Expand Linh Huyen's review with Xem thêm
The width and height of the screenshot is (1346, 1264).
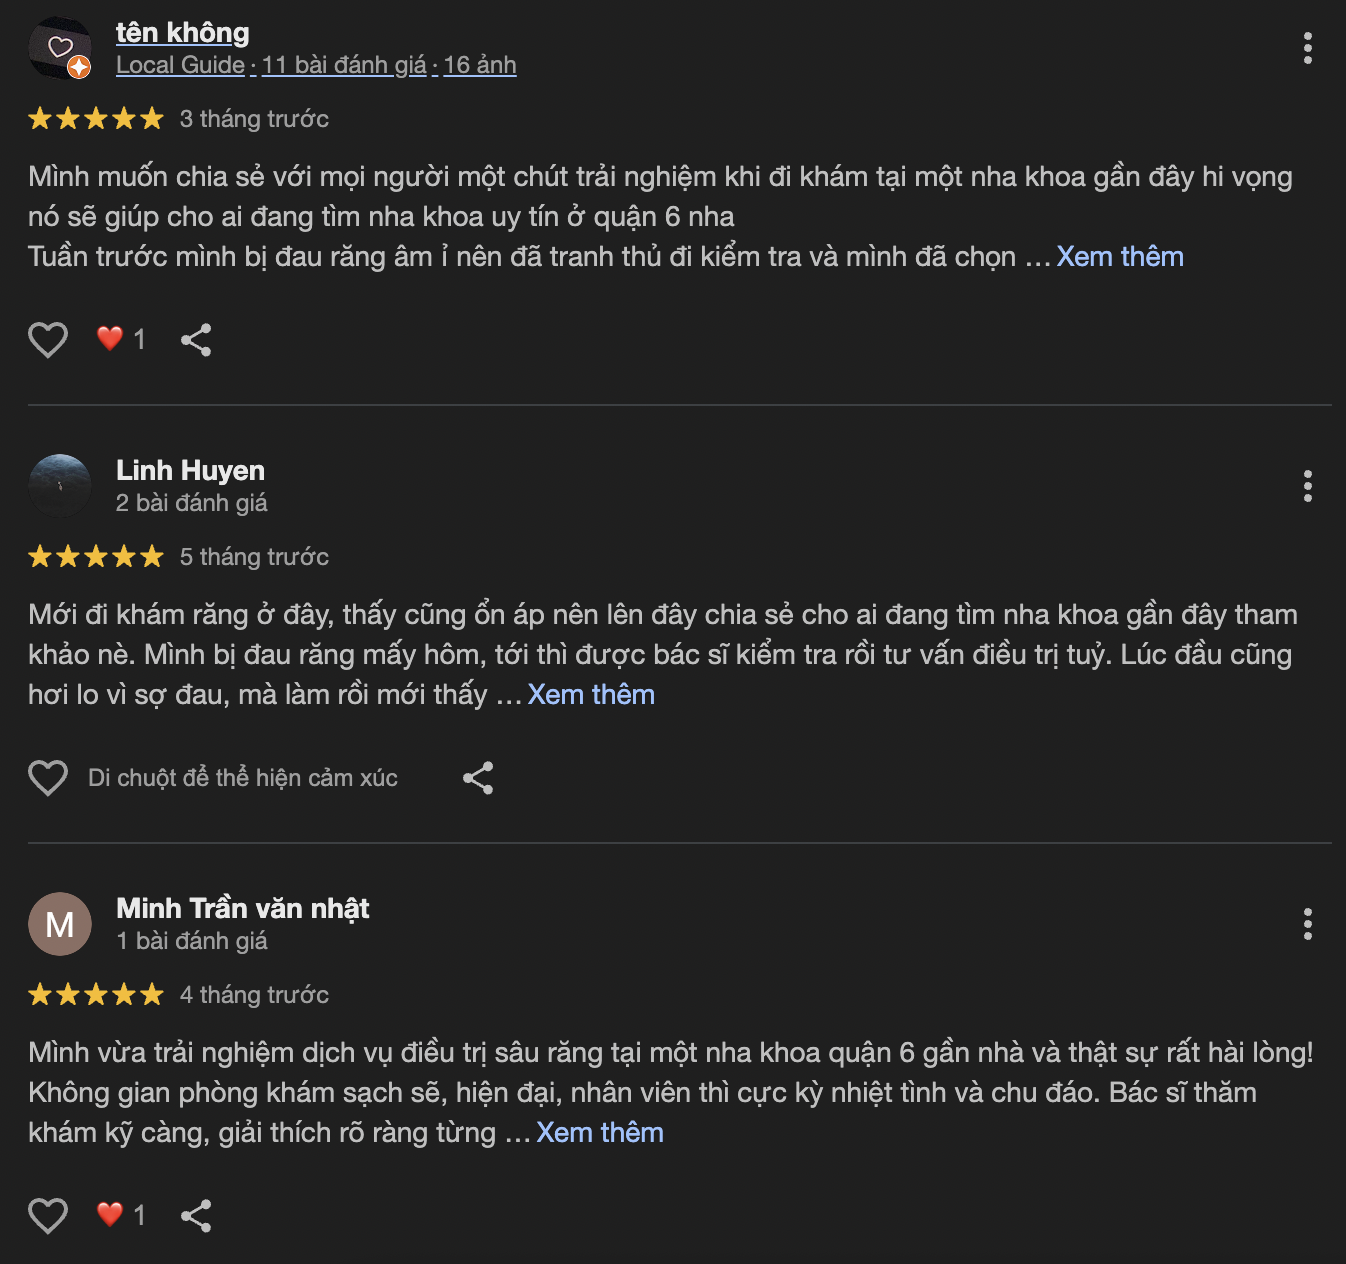click(x=591, y=695)
